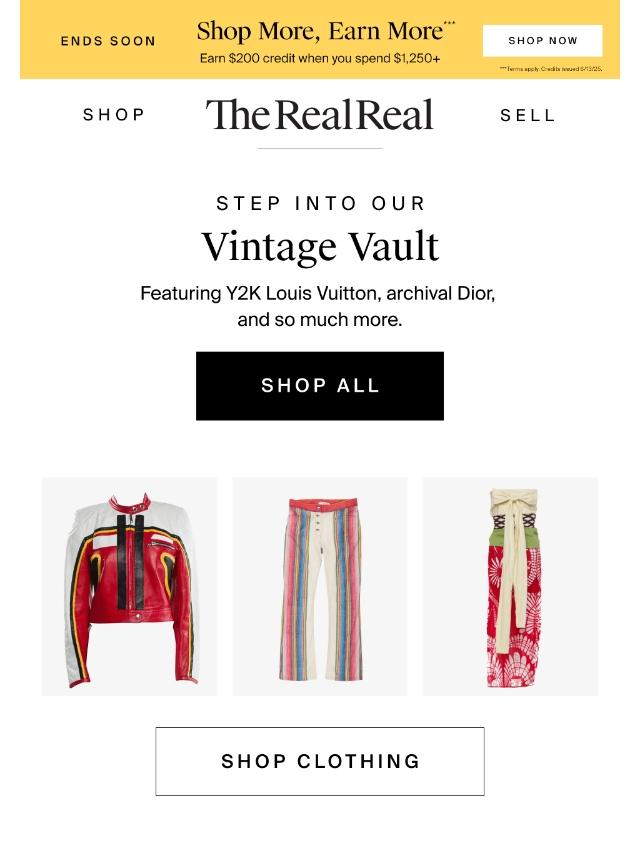Click the ENDS SOON label
Screen dimensions: 640x854
point(108,41)
